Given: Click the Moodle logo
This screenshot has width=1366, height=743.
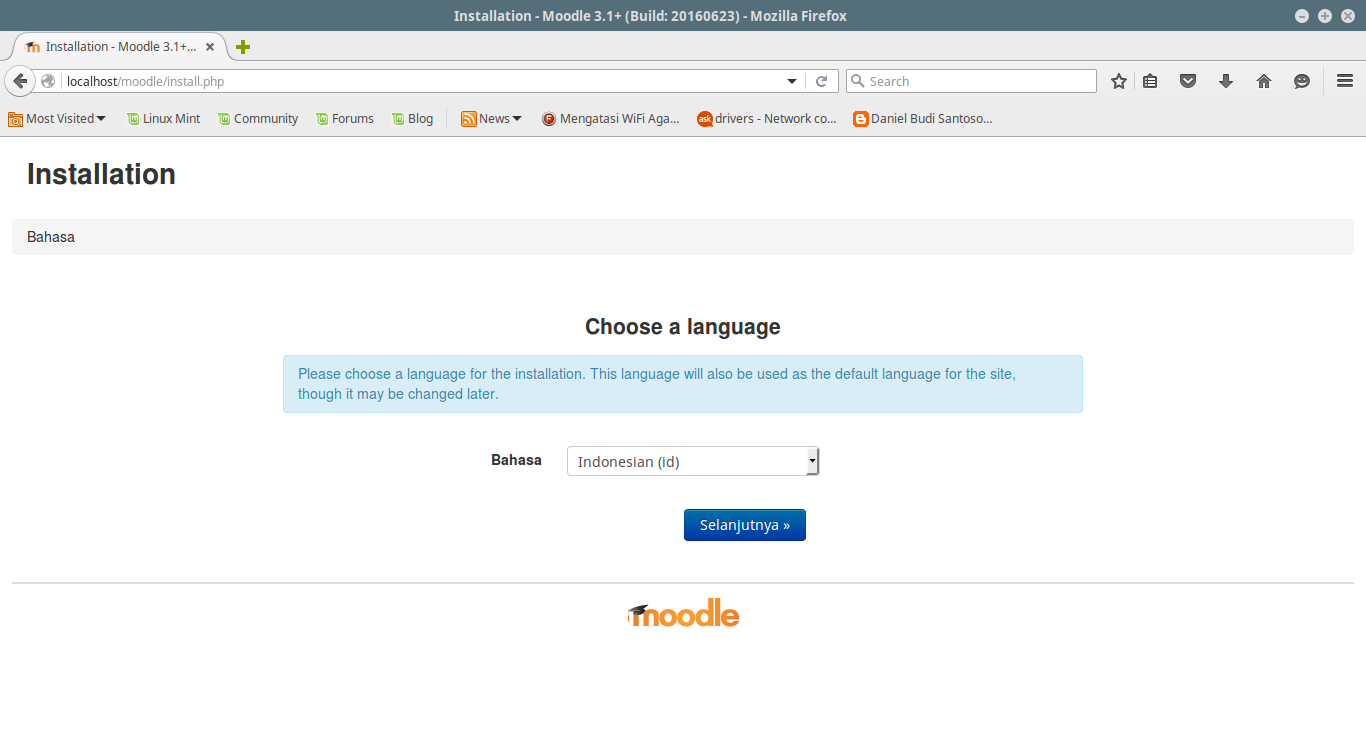Looking at the screenshot, I should click(x=683, y=613).
